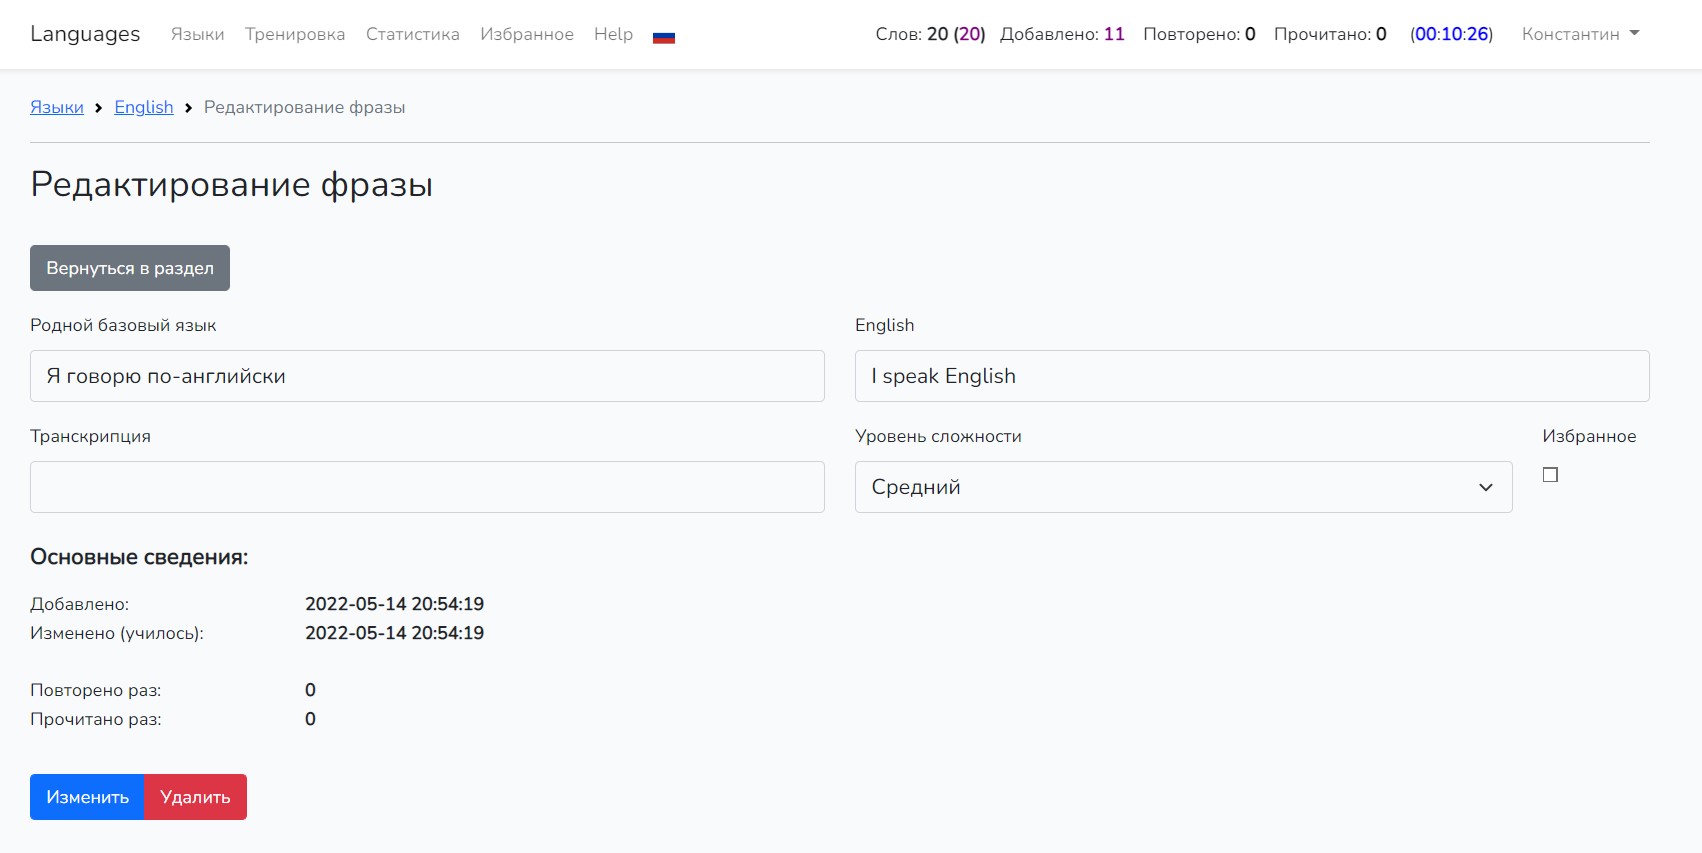Open the Статистика menu item
The width and height of the screenshot is (1702, 853).
412,34
